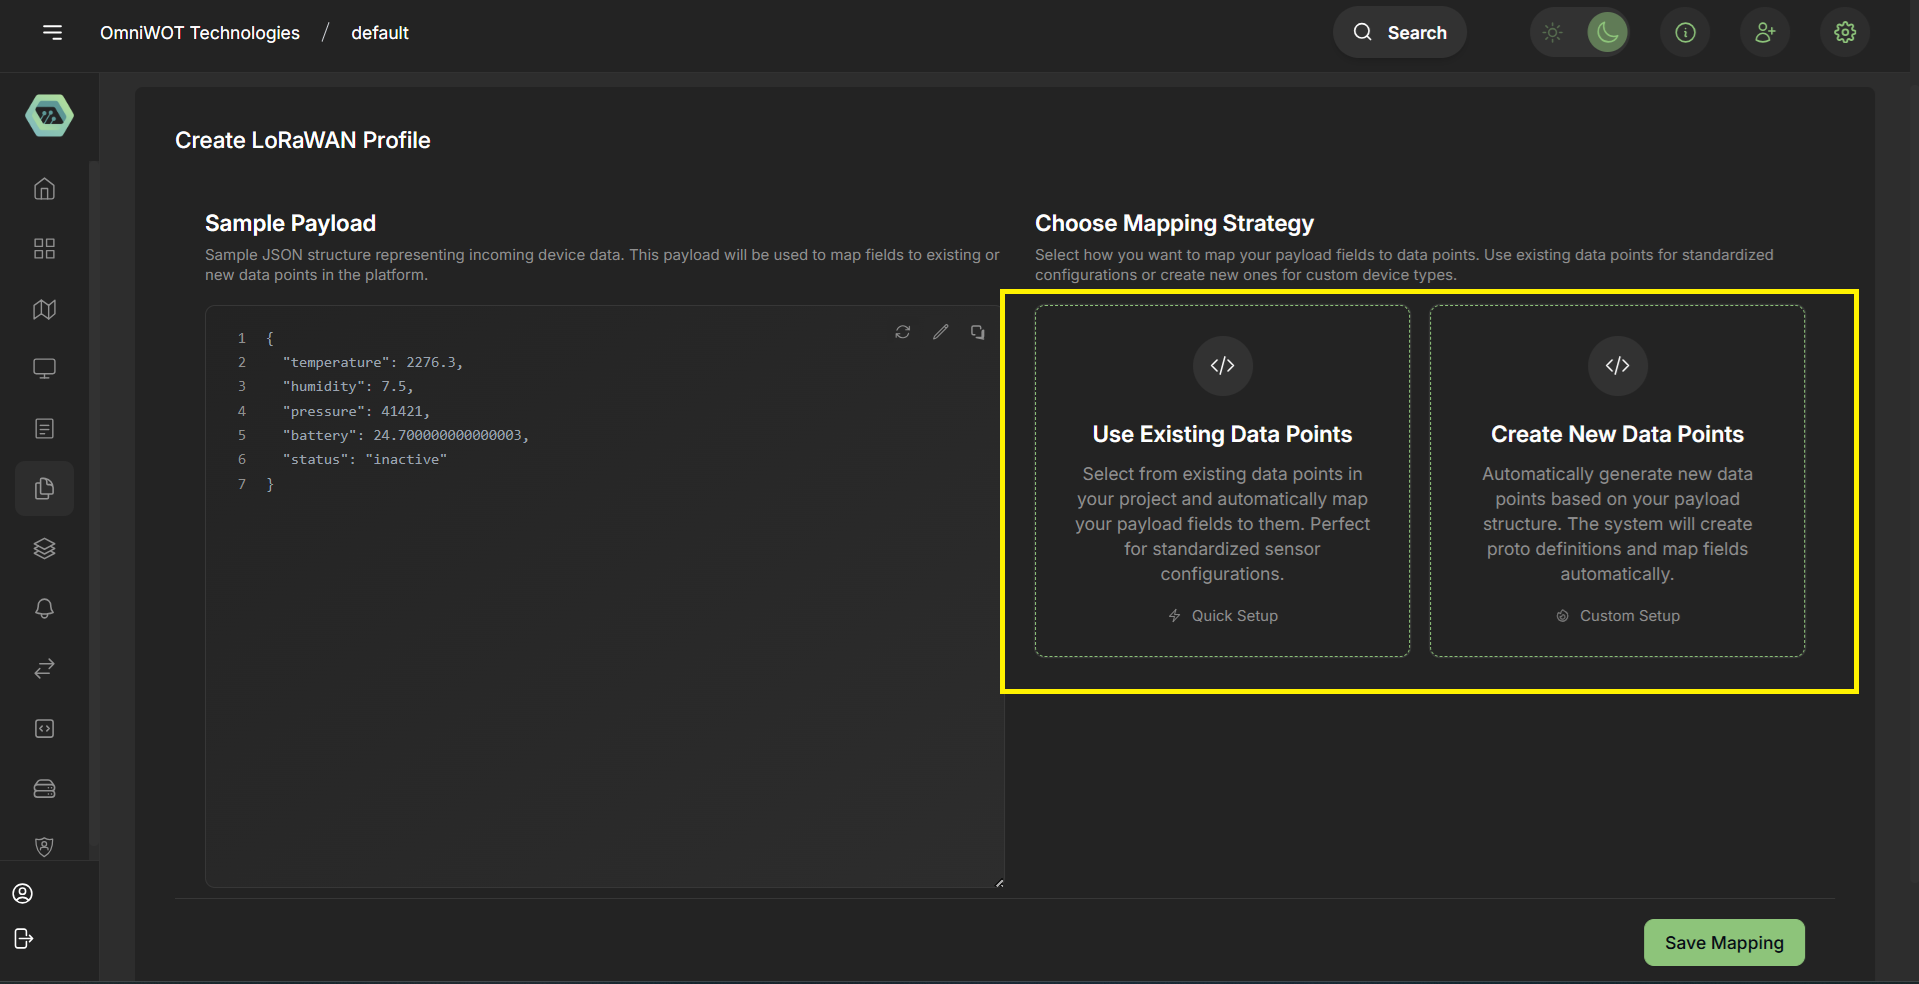The image size is (1919, 984).
Task: Open the default project breadcrumb
Action: [379, 32]
